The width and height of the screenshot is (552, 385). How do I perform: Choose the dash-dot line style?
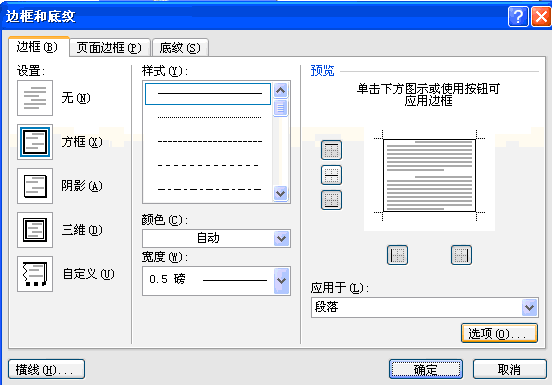[208, 189]
